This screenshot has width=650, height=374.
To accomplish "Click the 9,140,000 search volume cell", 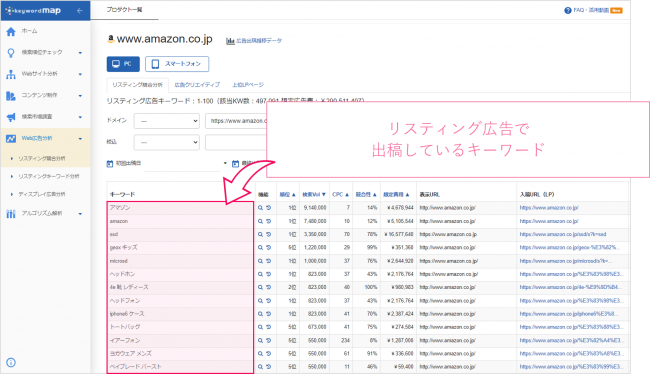I will (315, 208).
